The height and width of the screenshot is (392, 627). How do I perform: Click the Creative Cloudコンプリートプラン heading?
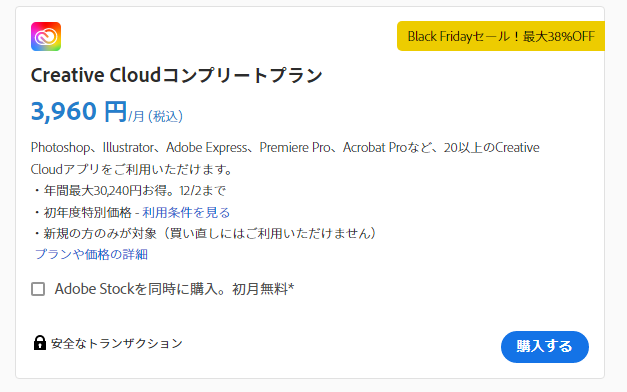tap(177, 75)
